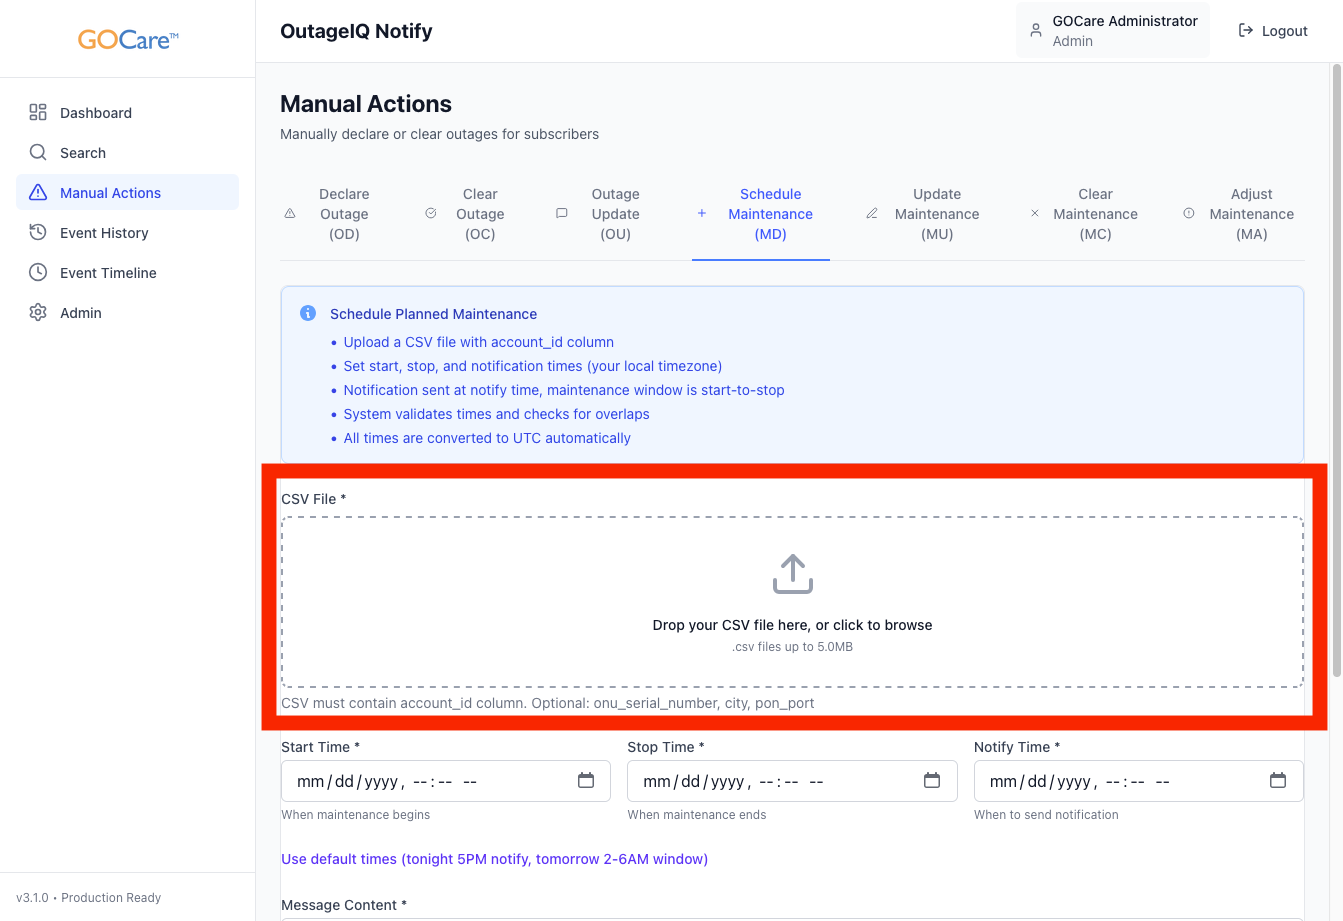
Task: Open the Start Time calendar picker icon
Action: [586, 781]
